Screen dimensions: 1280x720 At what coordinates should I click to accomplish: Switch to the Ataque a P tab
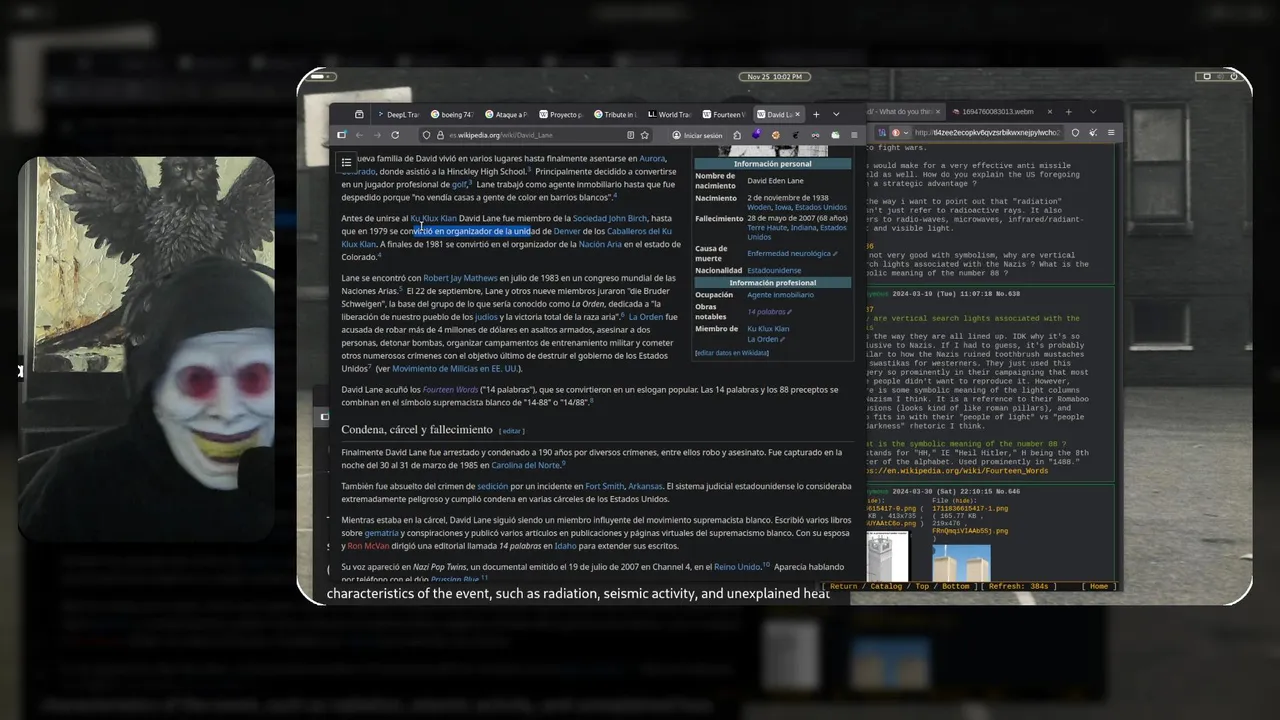507,114
